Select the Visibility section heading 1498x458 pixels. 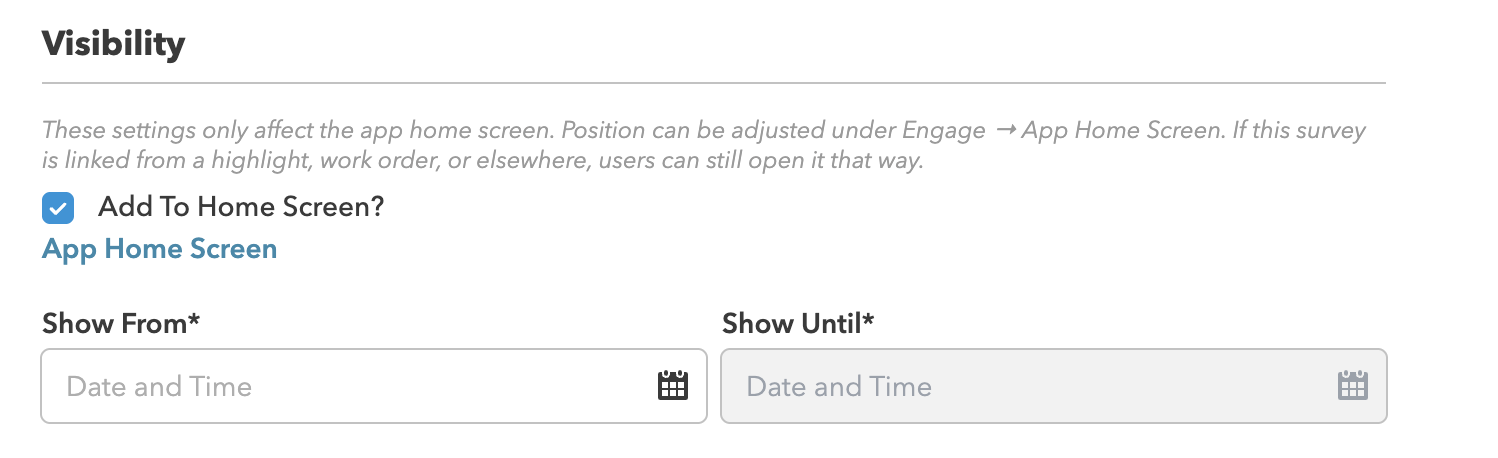point(113,44)
